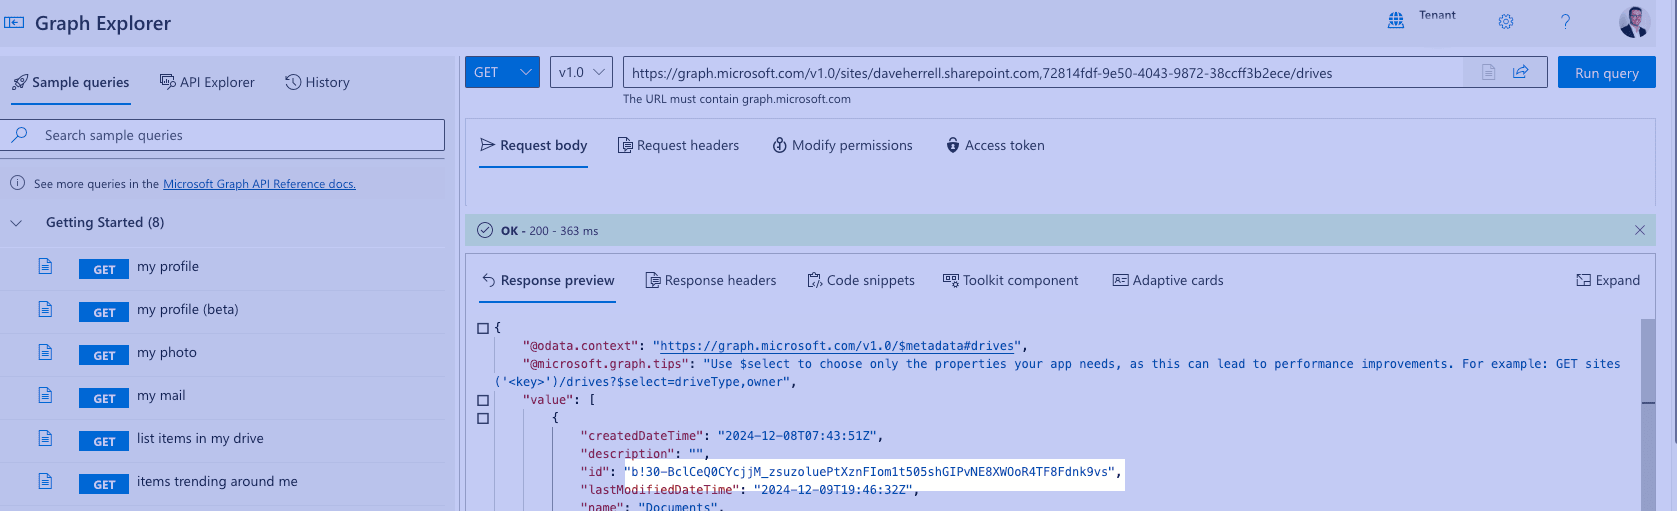
Task: Open Microsoft Graph API Reference docs link
Action: [259, 184]
